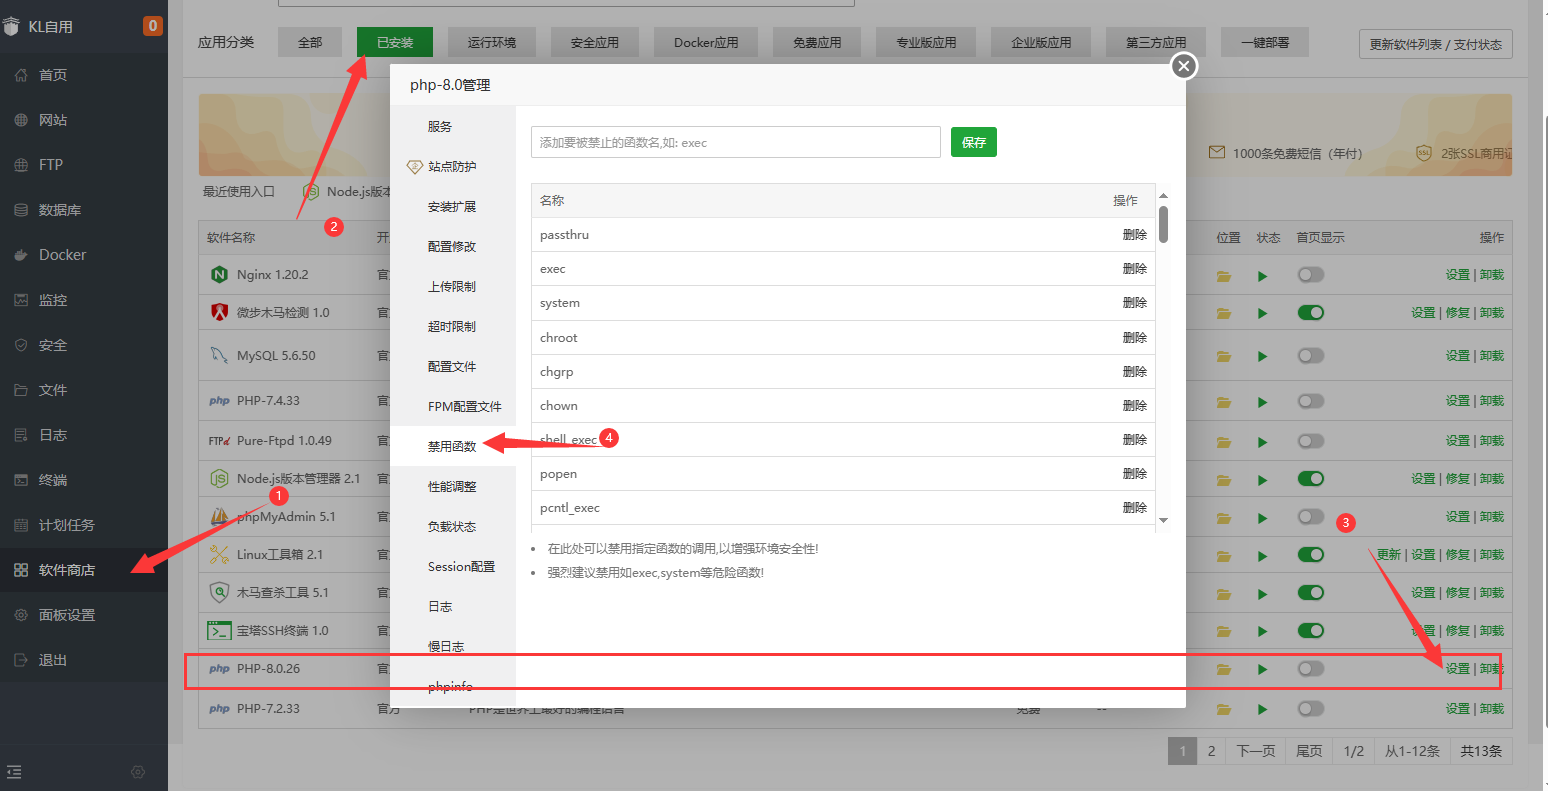Click the folder icon in Nginx row
The width and height of the screenshot is (1548, 791).
coord(1224,276)
